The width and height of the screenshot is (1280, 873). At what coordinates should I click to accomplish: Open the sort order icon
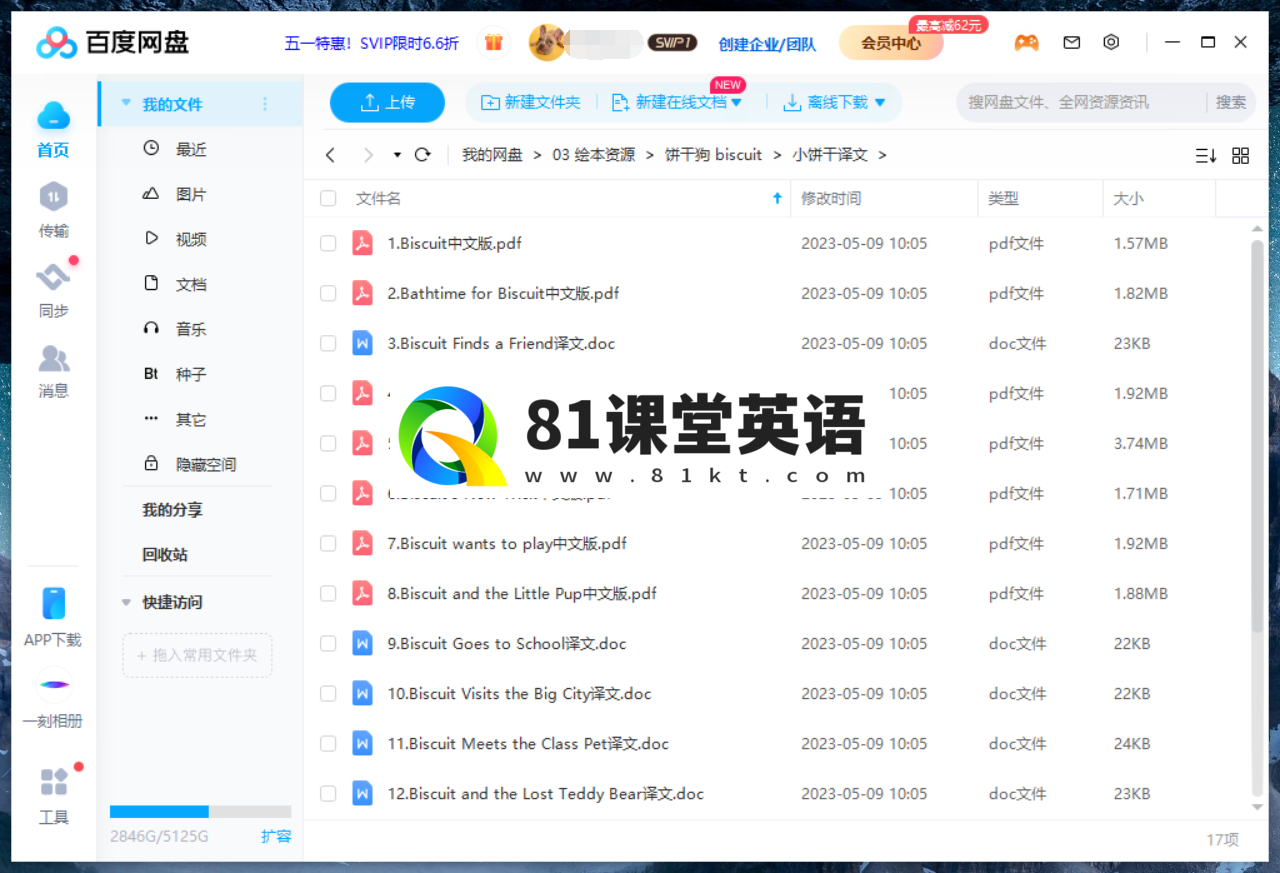pos(1205,155)
